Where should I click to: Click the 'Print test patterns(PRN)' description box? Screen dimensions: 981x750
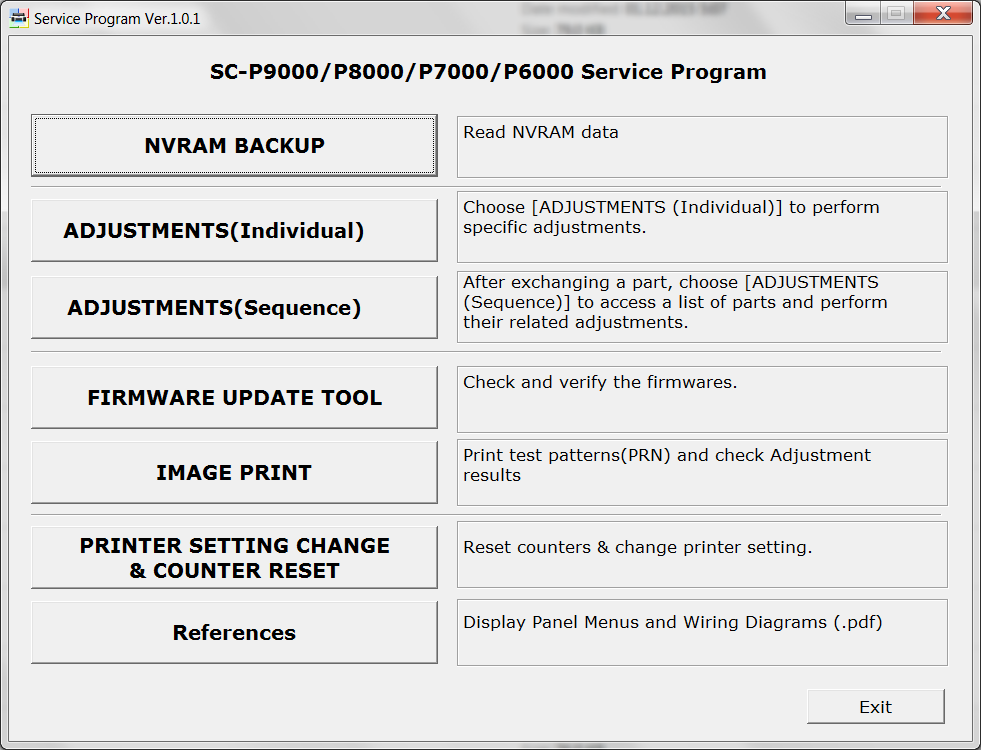point(701,466)
